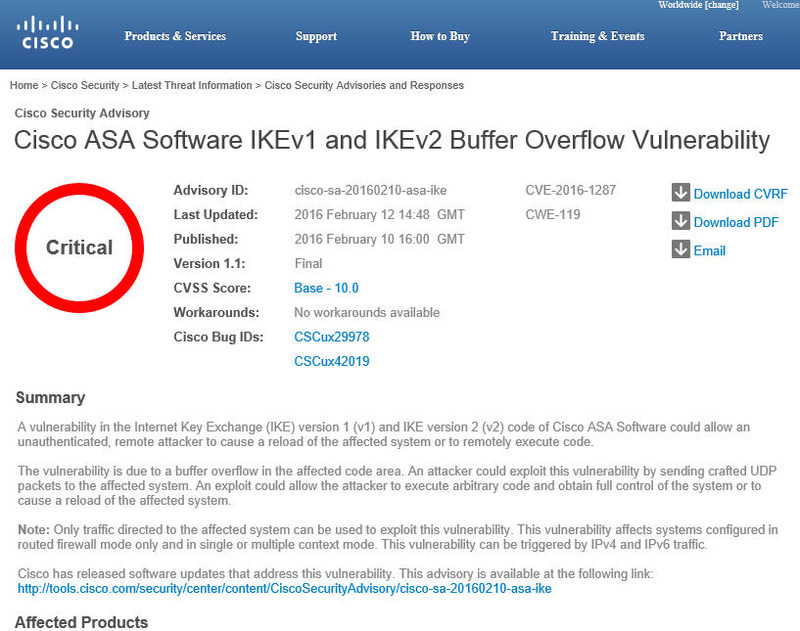Open the Support menu
Screen dimensions: 800x631
[x=316, y=37]
